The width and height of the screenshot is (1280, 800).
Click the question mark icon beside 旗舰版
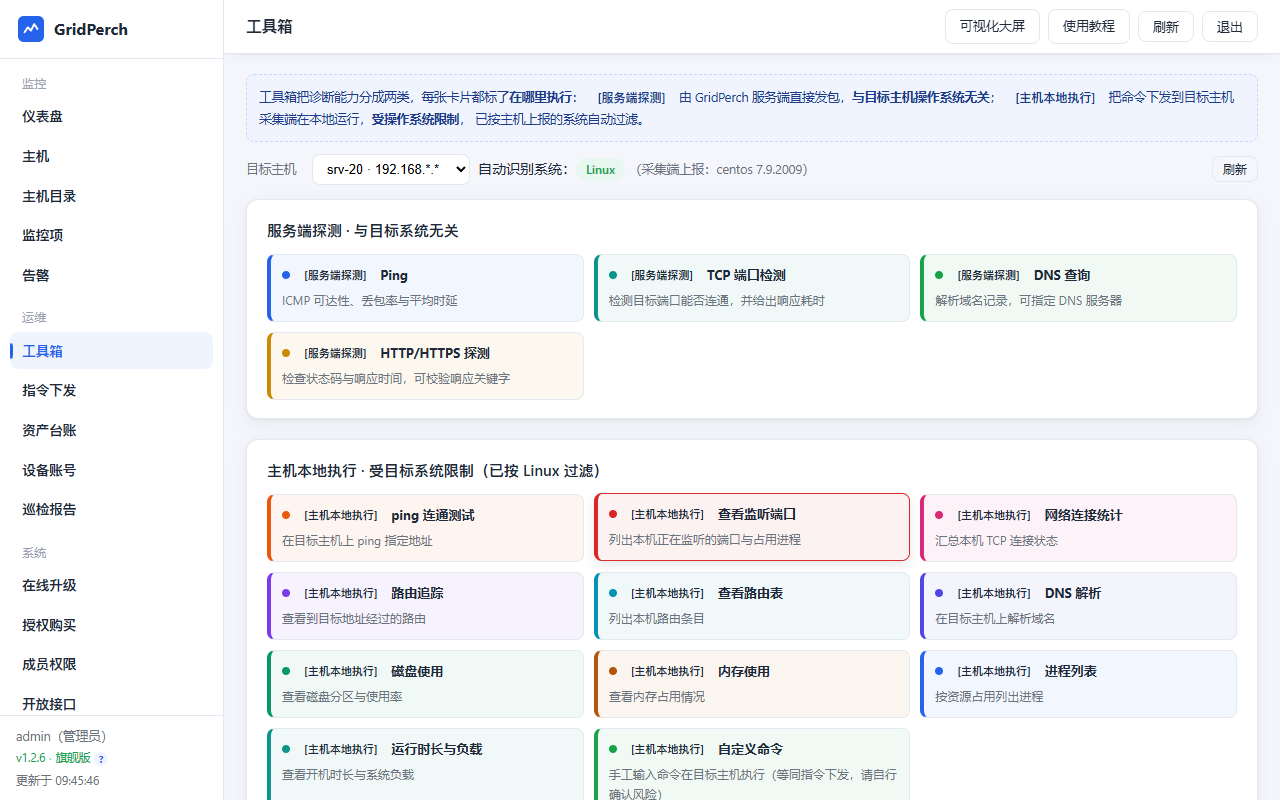[101, 759]
